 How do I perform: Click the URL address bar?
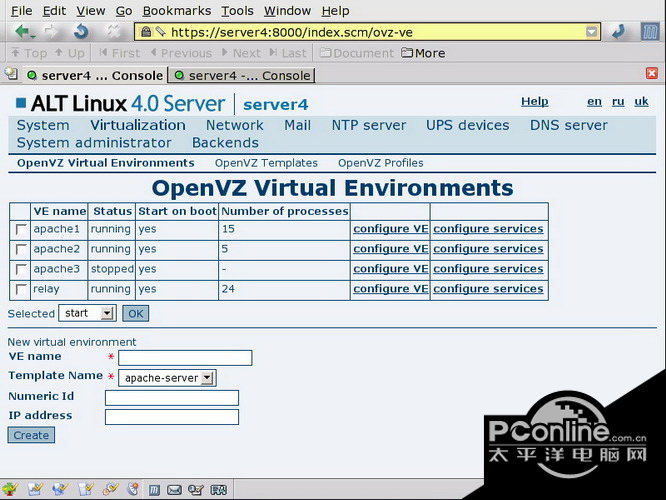click(367, 32)
